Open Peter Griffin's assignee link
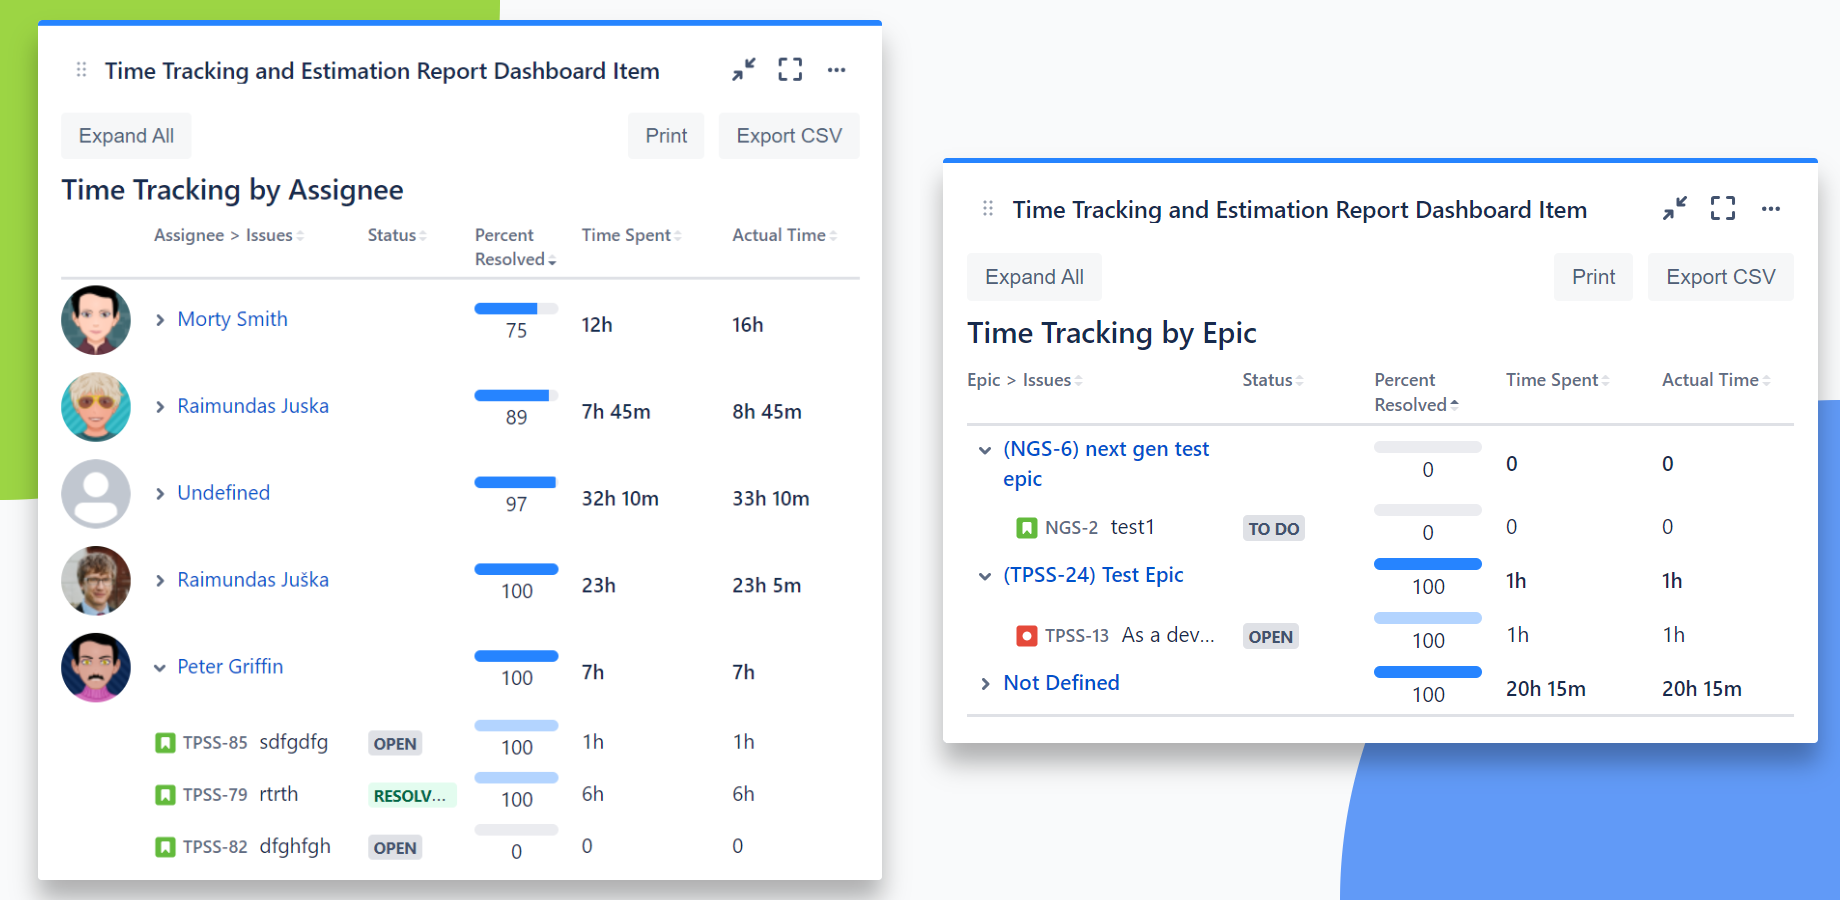 (x=230, y=666)
